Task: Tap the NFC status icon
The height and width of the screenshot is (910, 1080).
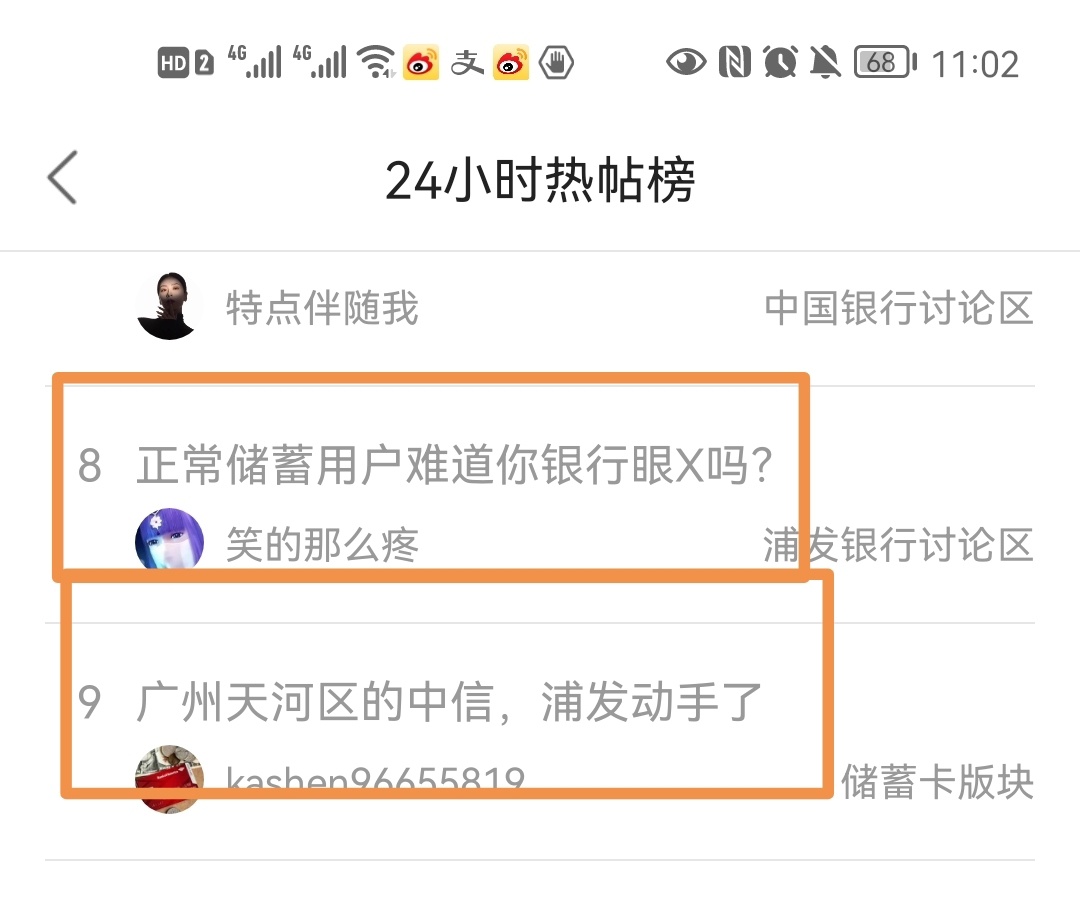Action: pos(735,63)
